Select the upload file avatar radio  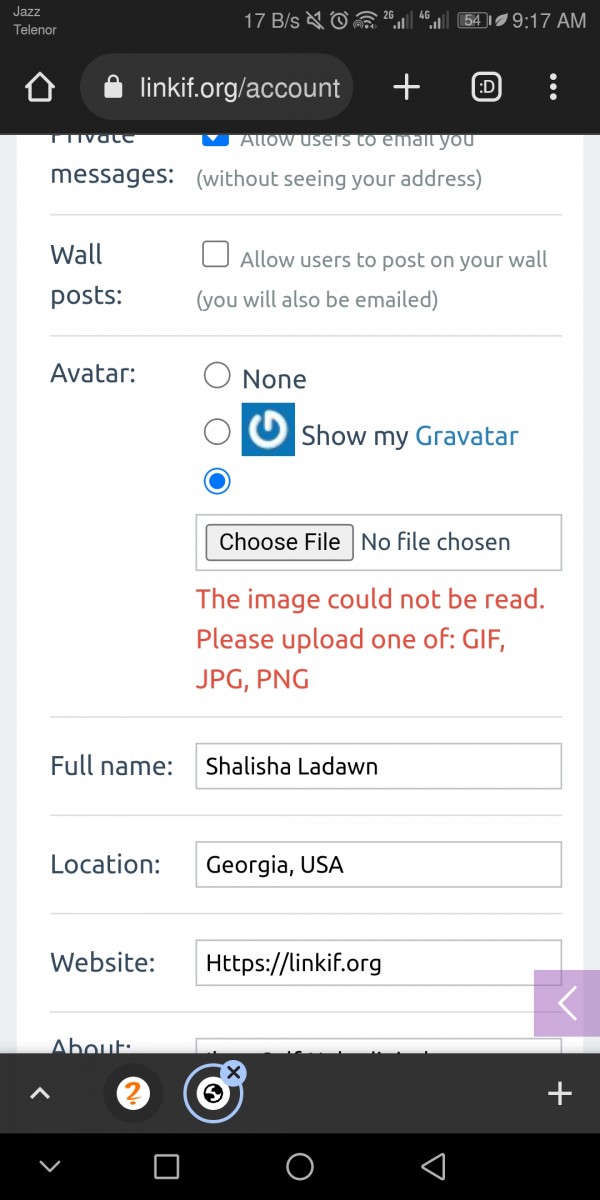tap(217, 482)
